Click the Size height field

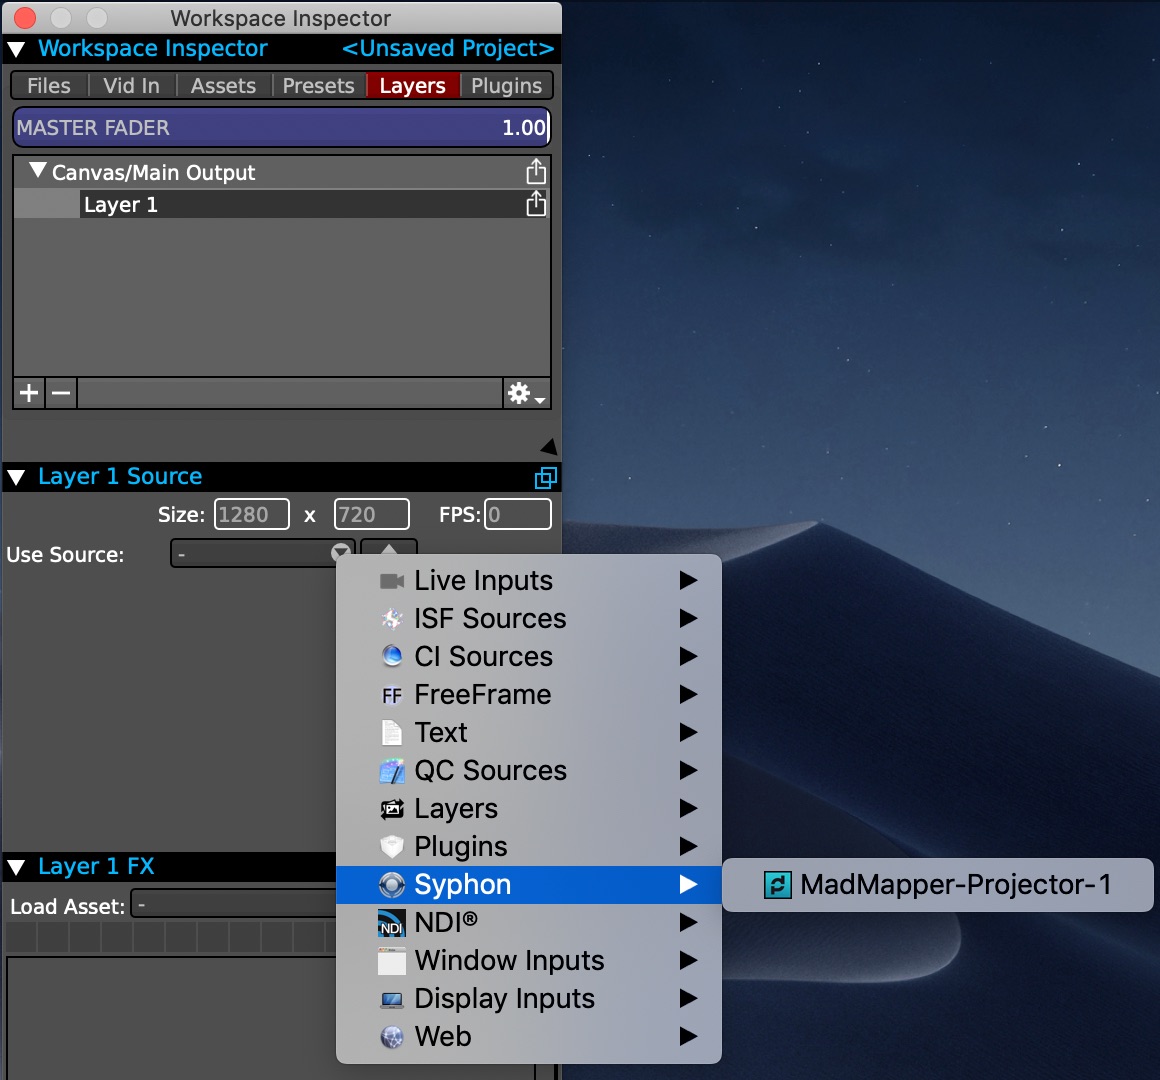pyautogui.click(x=371, y=514)
